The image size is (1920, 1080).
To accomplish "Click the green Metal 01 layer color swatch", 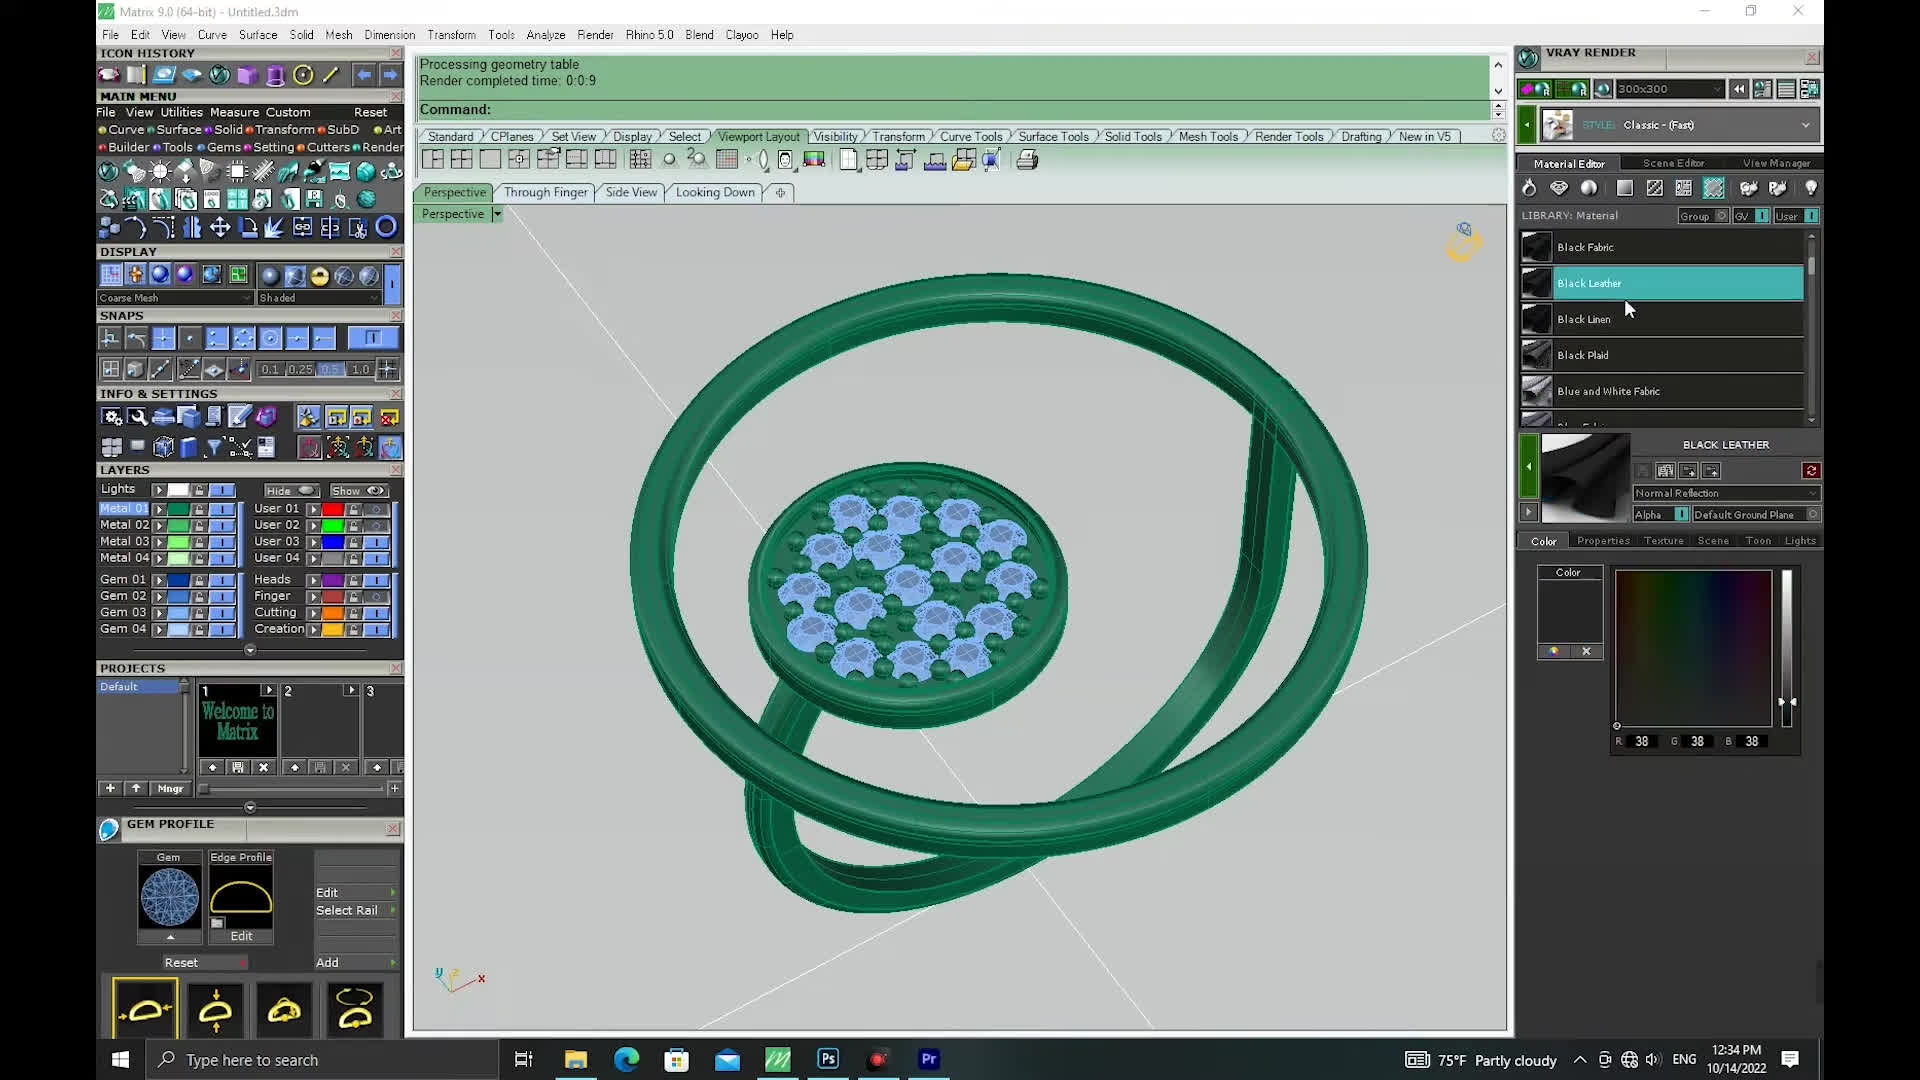I will click(178, 509).
